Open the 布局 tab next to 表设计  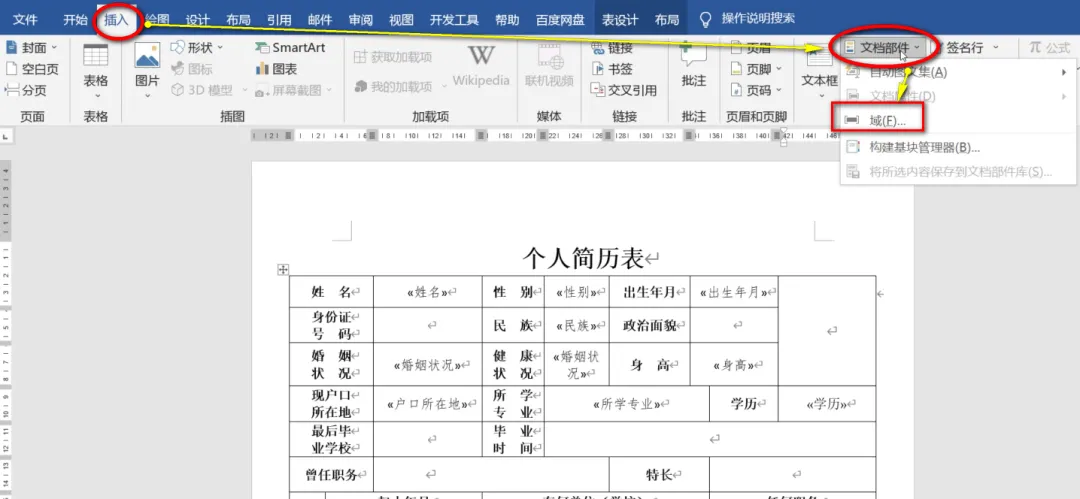click(x=666, y=19)
